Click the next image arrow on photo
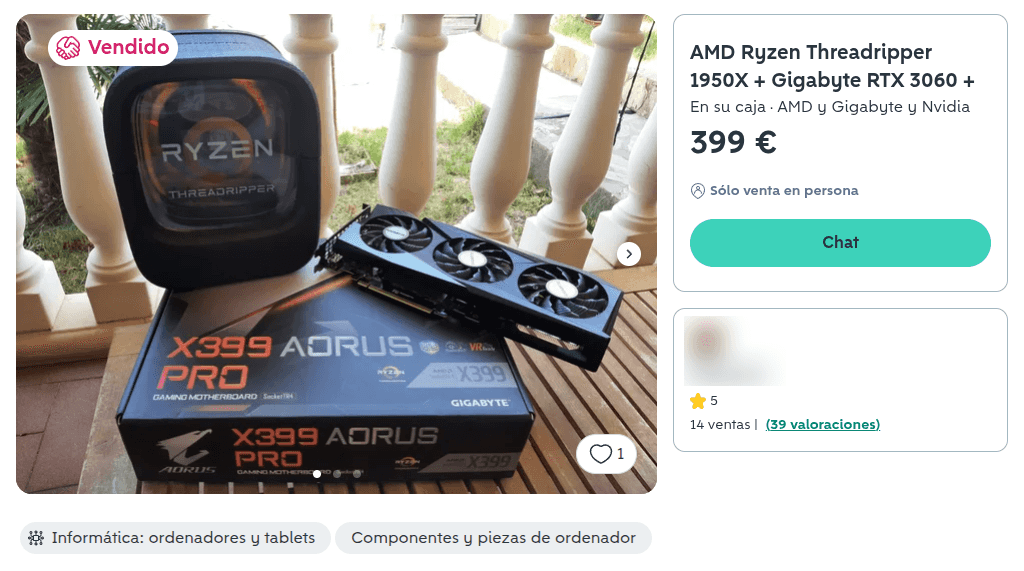The height and width of the screenshot is (571, 1024). [x=628, y=254]
